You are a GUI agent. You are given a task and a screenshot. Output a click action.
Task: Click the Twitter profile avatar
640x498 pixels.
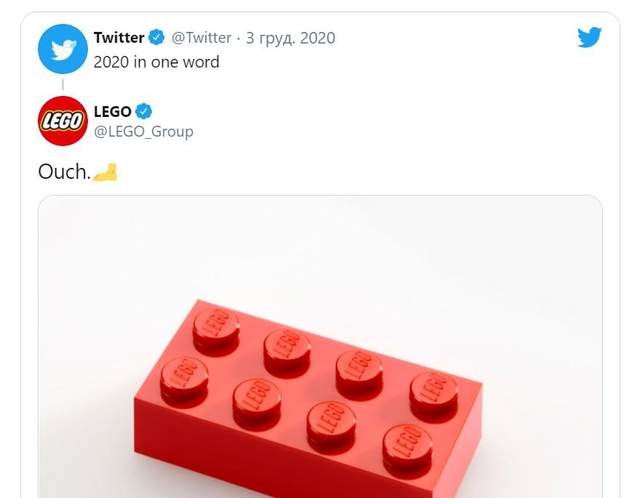tap(62, 50)
